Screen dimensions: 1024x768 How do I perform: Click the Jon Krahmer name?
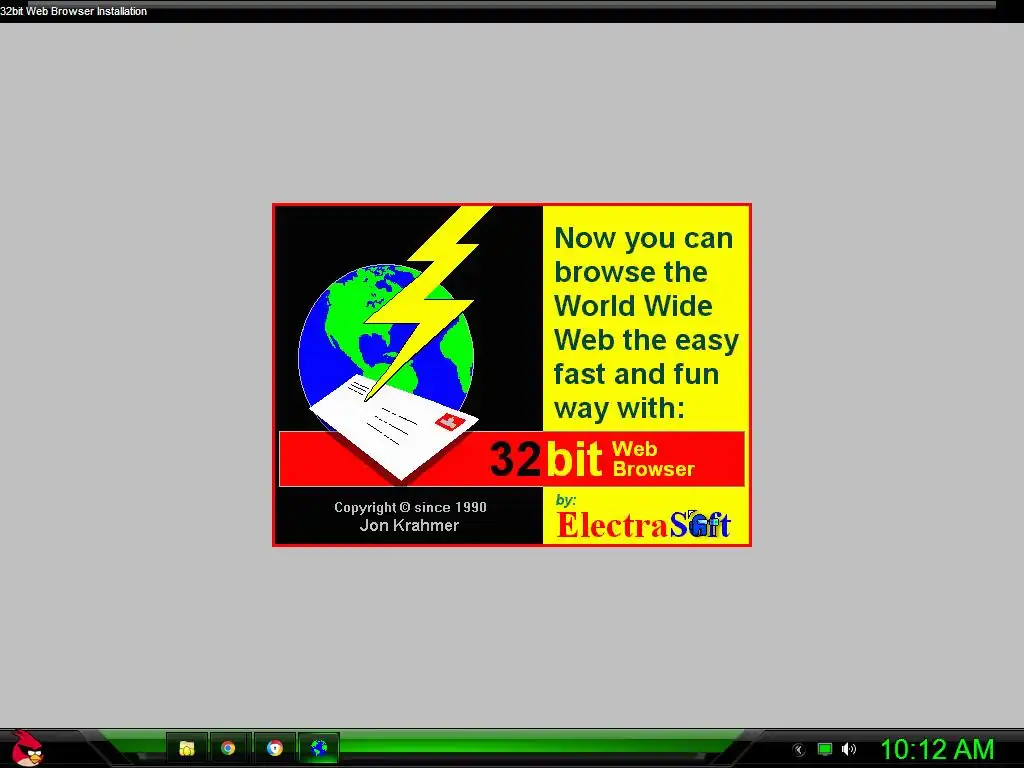tap(409, 525)
